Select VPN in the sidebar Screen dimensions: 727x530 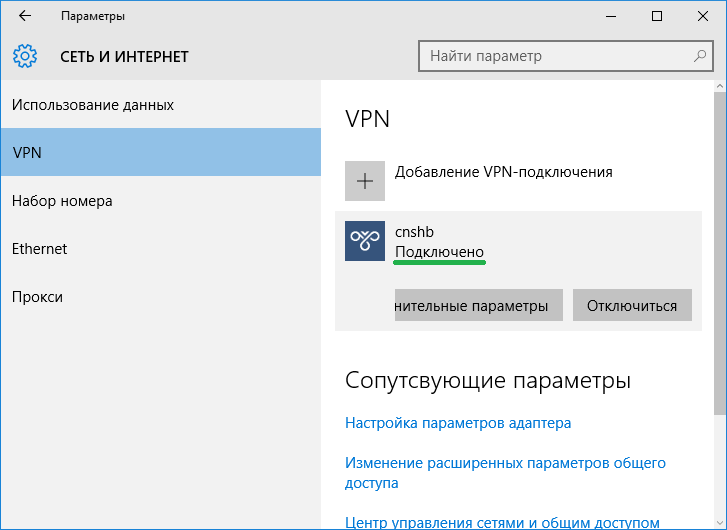(x=160, y=153)
